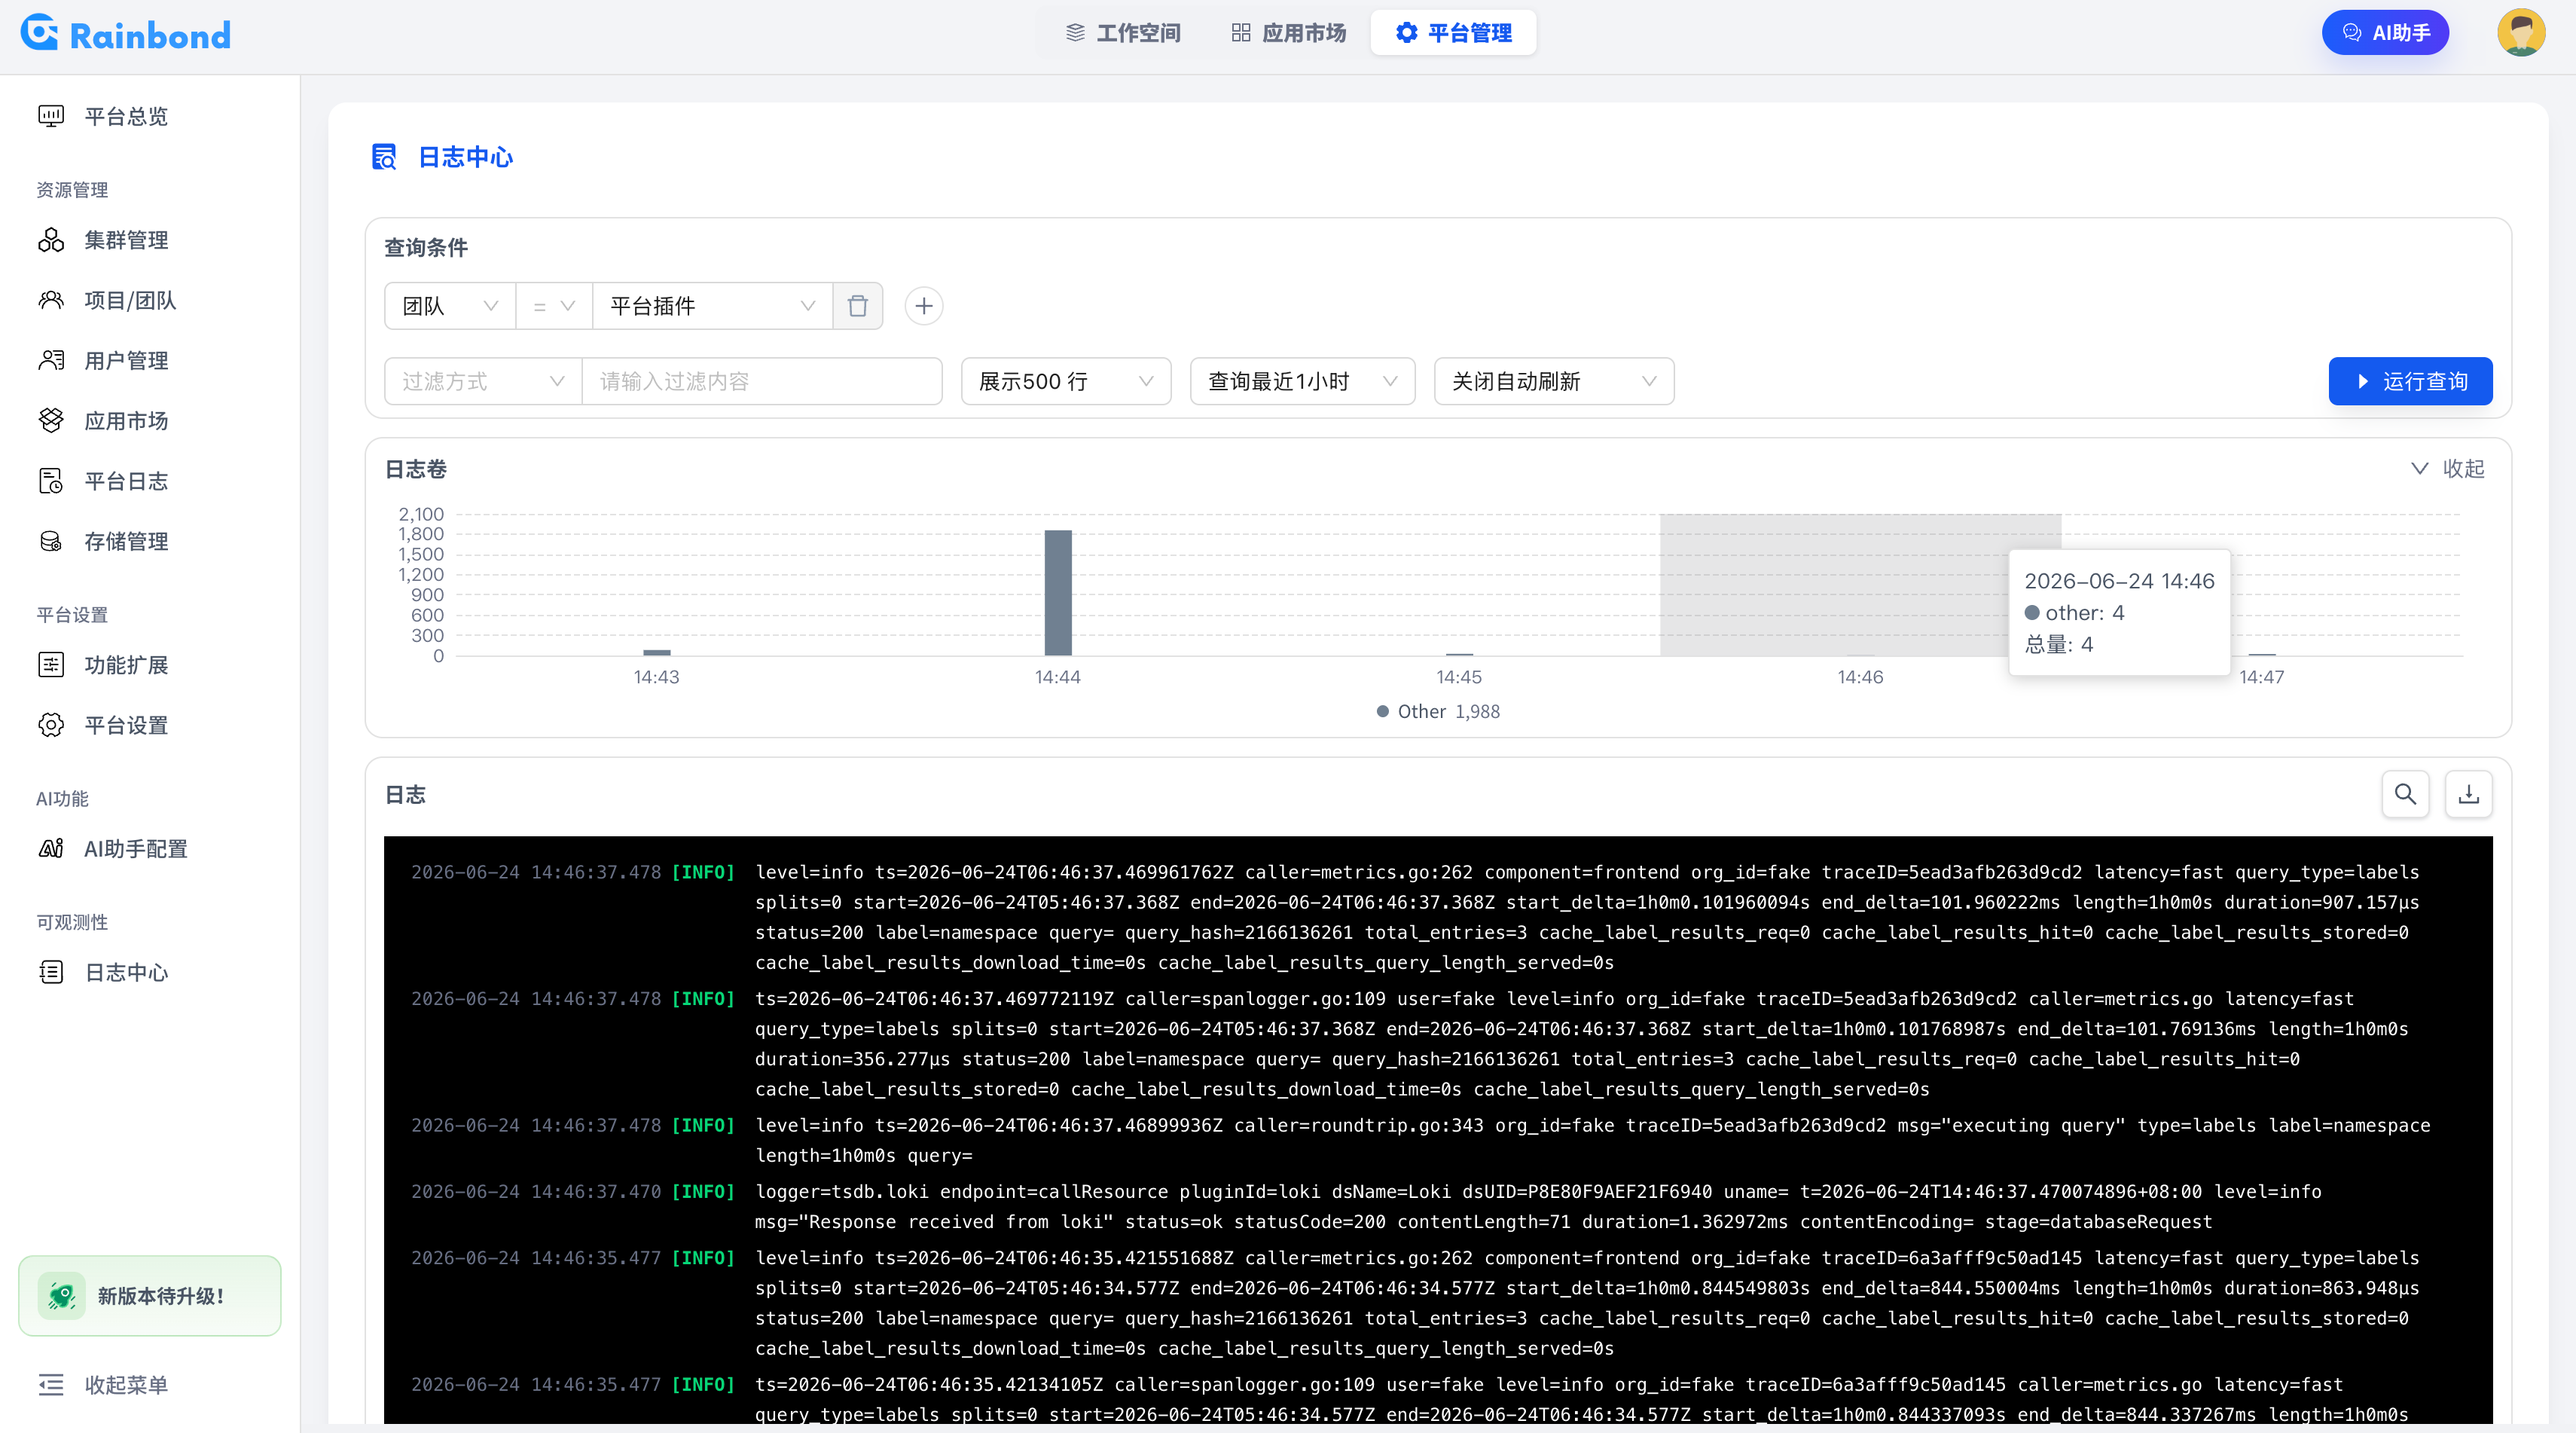Click the 功能扩展 sidebar icon
2576x1433 pixels.
click(x=51, y=665)
